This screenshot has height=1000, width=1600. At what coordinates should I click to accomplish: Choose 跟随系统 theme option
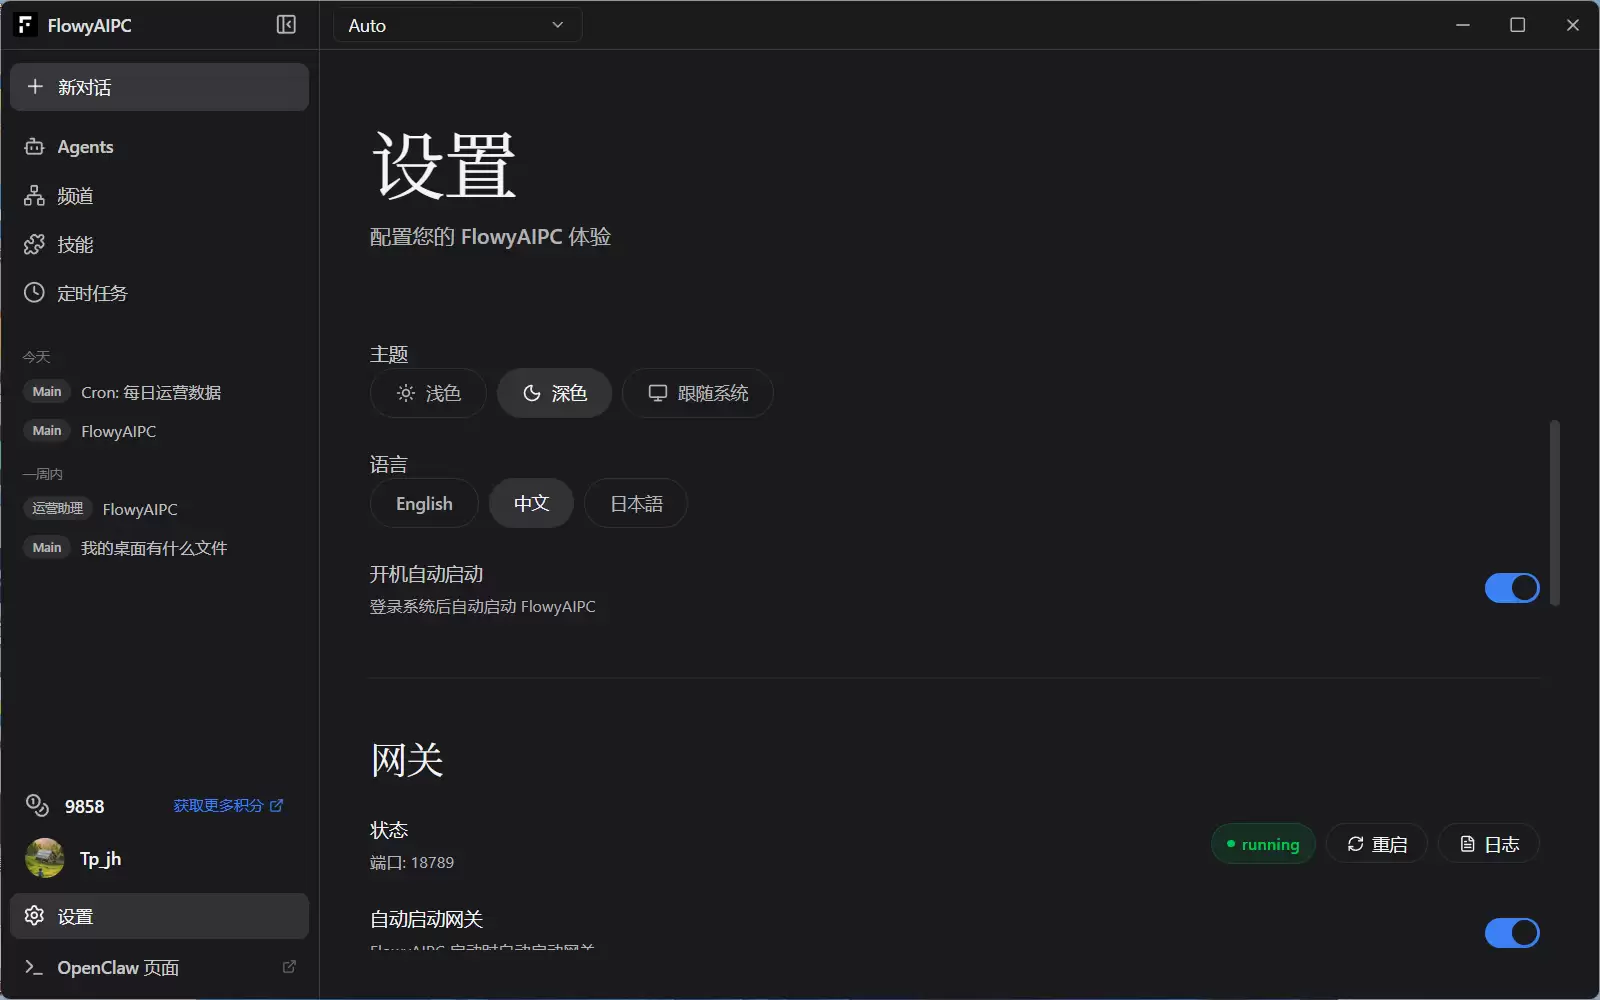(x=697, y=393)
